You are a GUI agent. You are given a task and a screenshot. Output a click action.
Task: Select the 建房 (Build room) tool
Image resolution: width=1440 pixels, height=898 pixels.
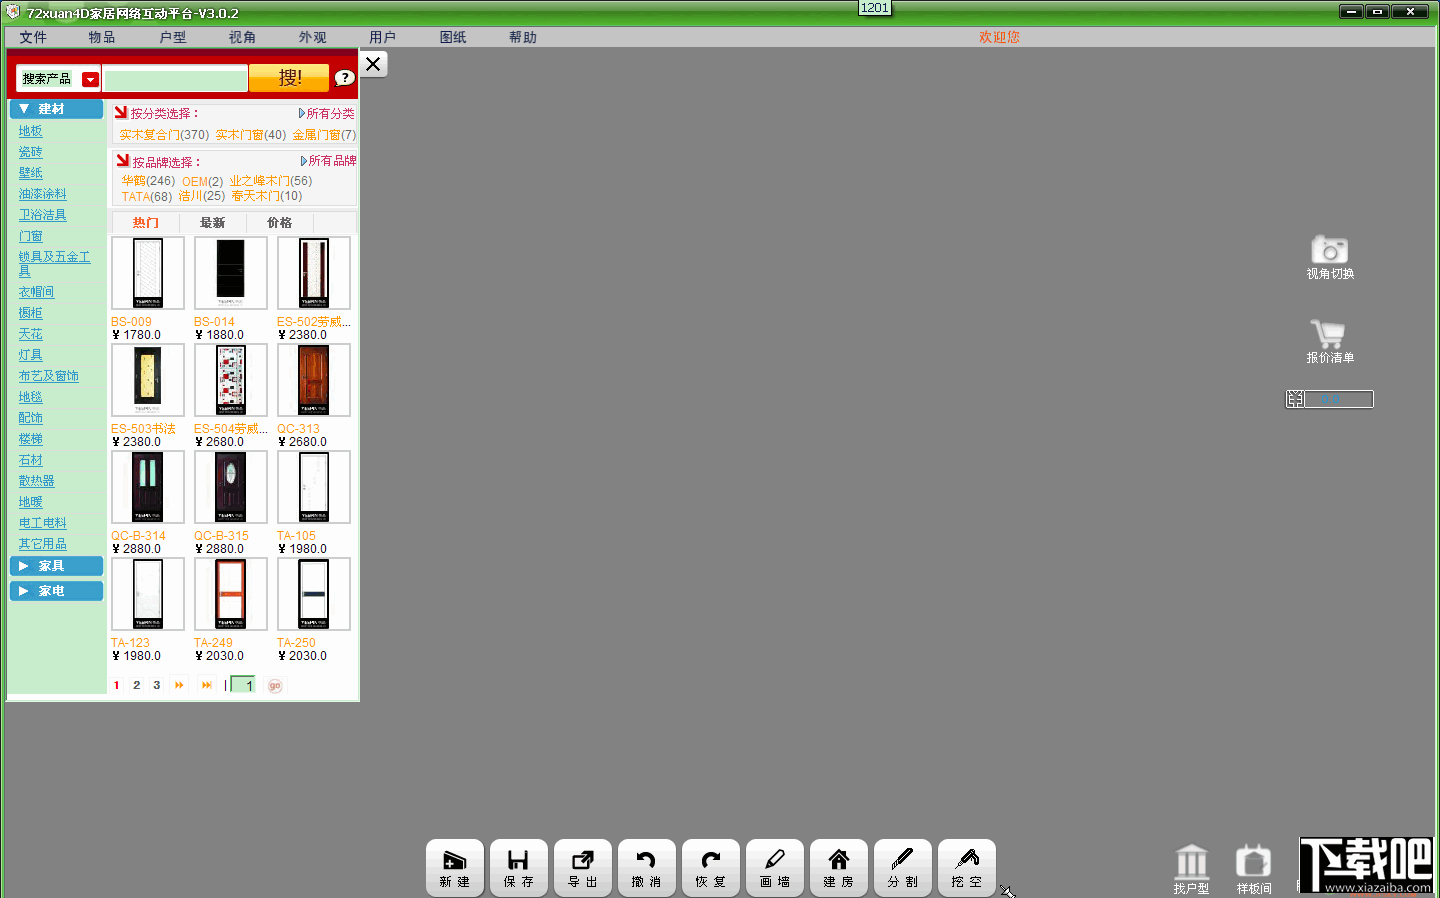tap(839, 867)
